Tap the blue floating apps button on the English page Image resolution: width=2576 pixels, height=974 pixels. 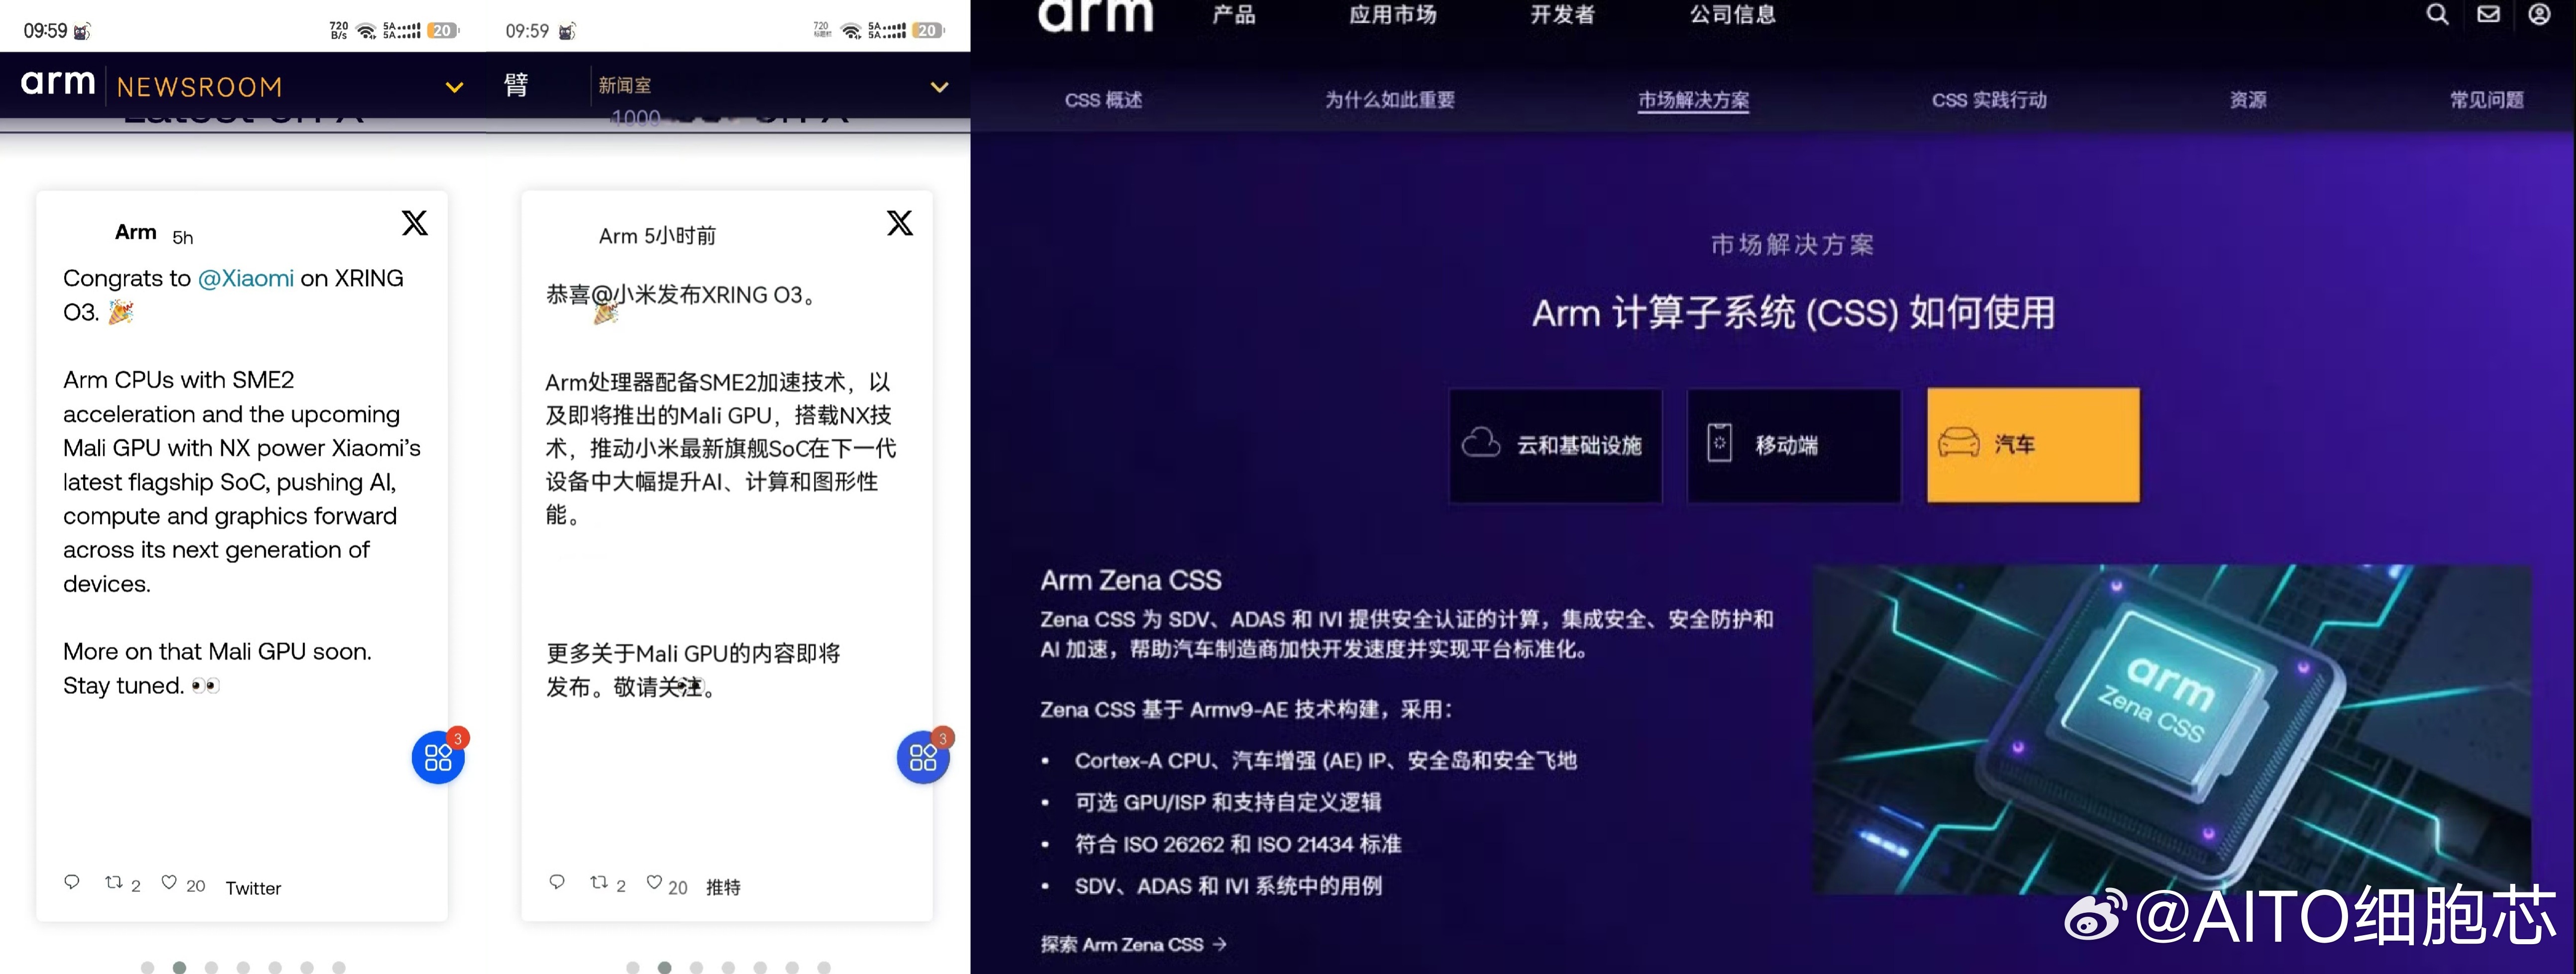[x=438, y=757]
